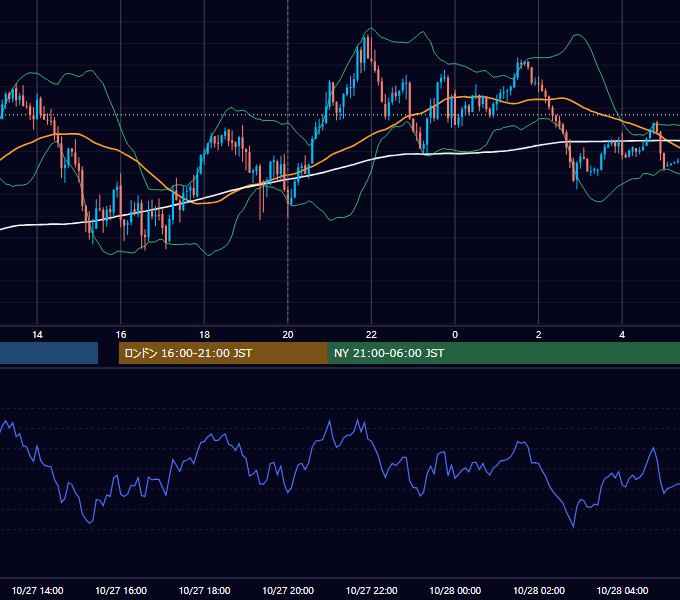Click the hour label 14 on price chart axis

[x=37, y=334]
